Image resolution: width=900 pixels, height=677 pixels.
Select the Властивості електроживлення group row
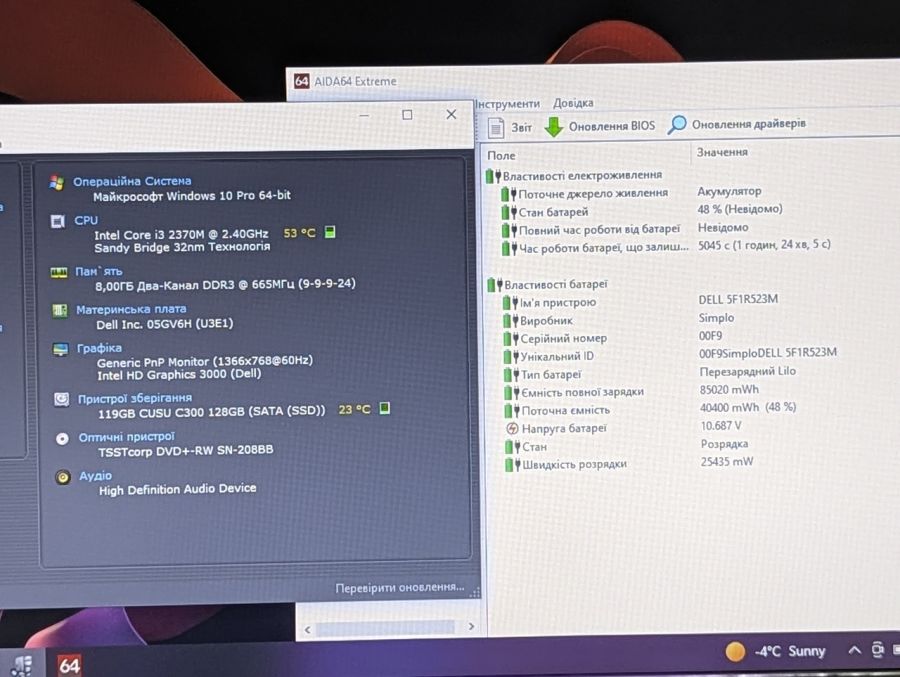tap(574, 175)
